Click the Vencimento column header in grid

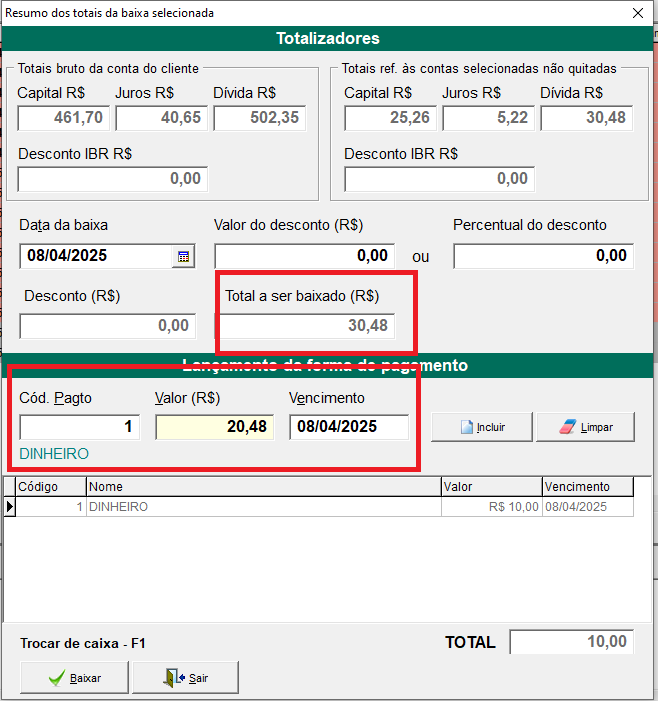(588, 487)
